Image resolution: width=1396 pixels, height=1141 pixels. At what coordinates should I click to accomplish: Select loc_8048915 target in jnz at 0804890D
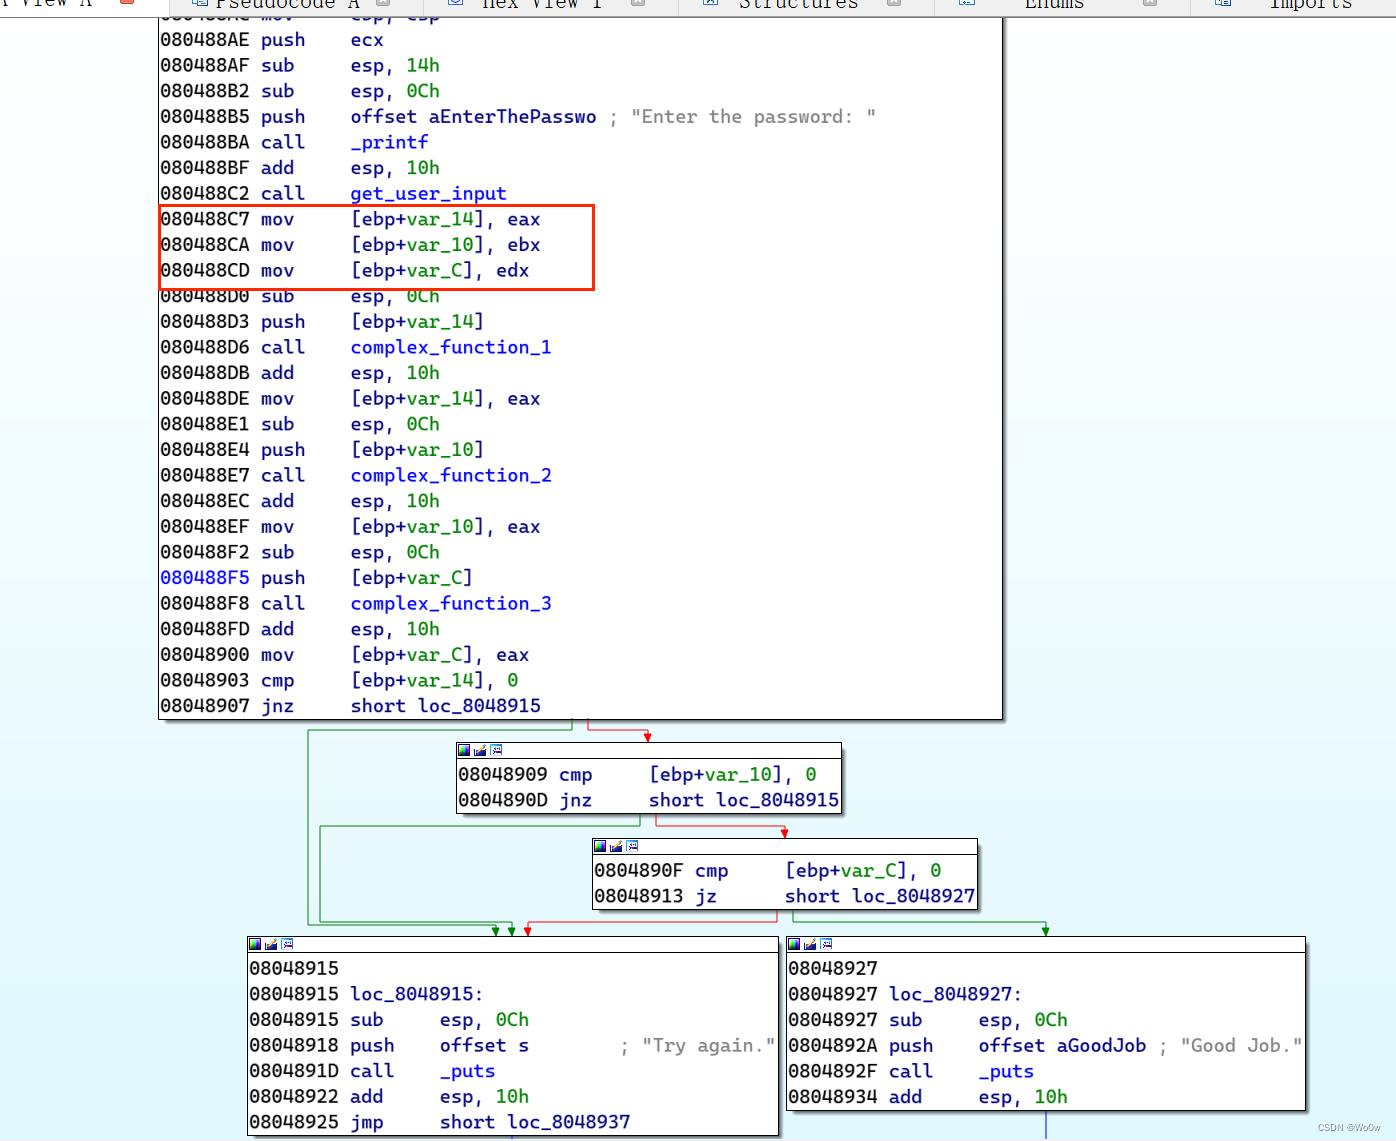point(777,800)
